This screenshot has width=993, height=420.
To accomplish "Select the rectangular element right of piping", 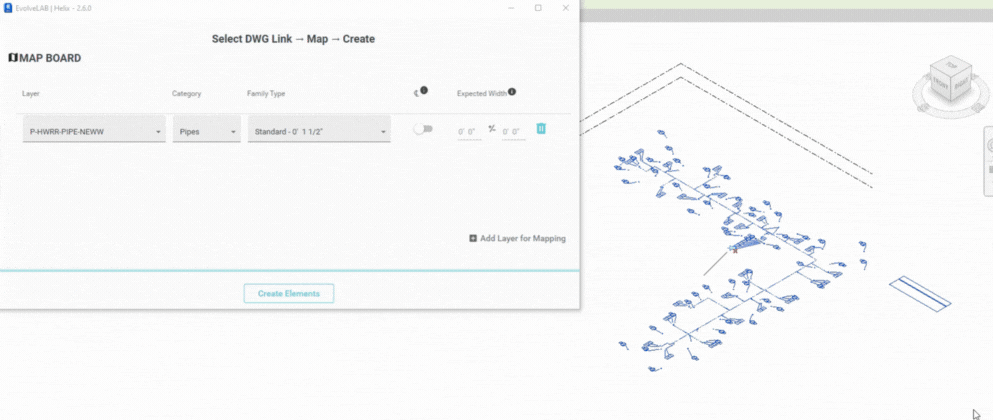I will coord(920,292).
